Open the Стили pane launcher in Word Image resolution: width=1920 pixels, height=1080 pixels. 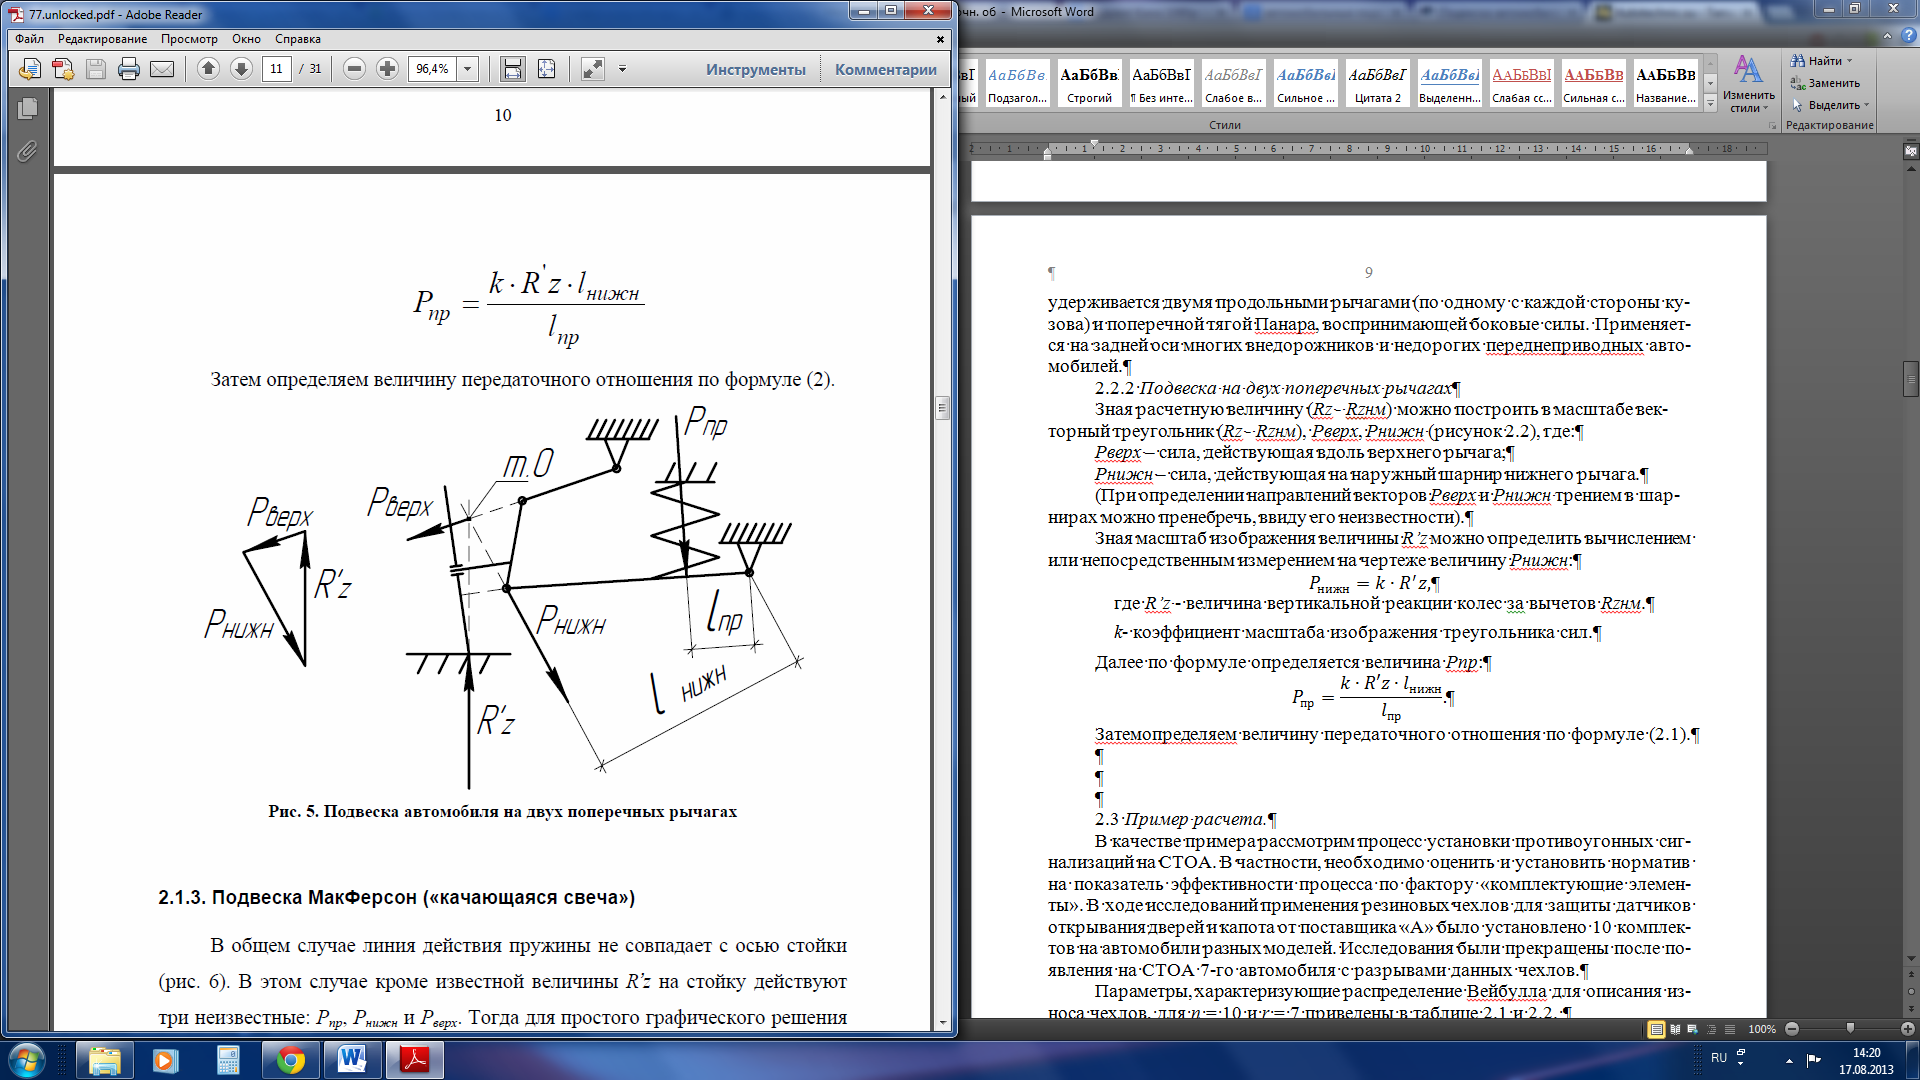click(1772, 126)
